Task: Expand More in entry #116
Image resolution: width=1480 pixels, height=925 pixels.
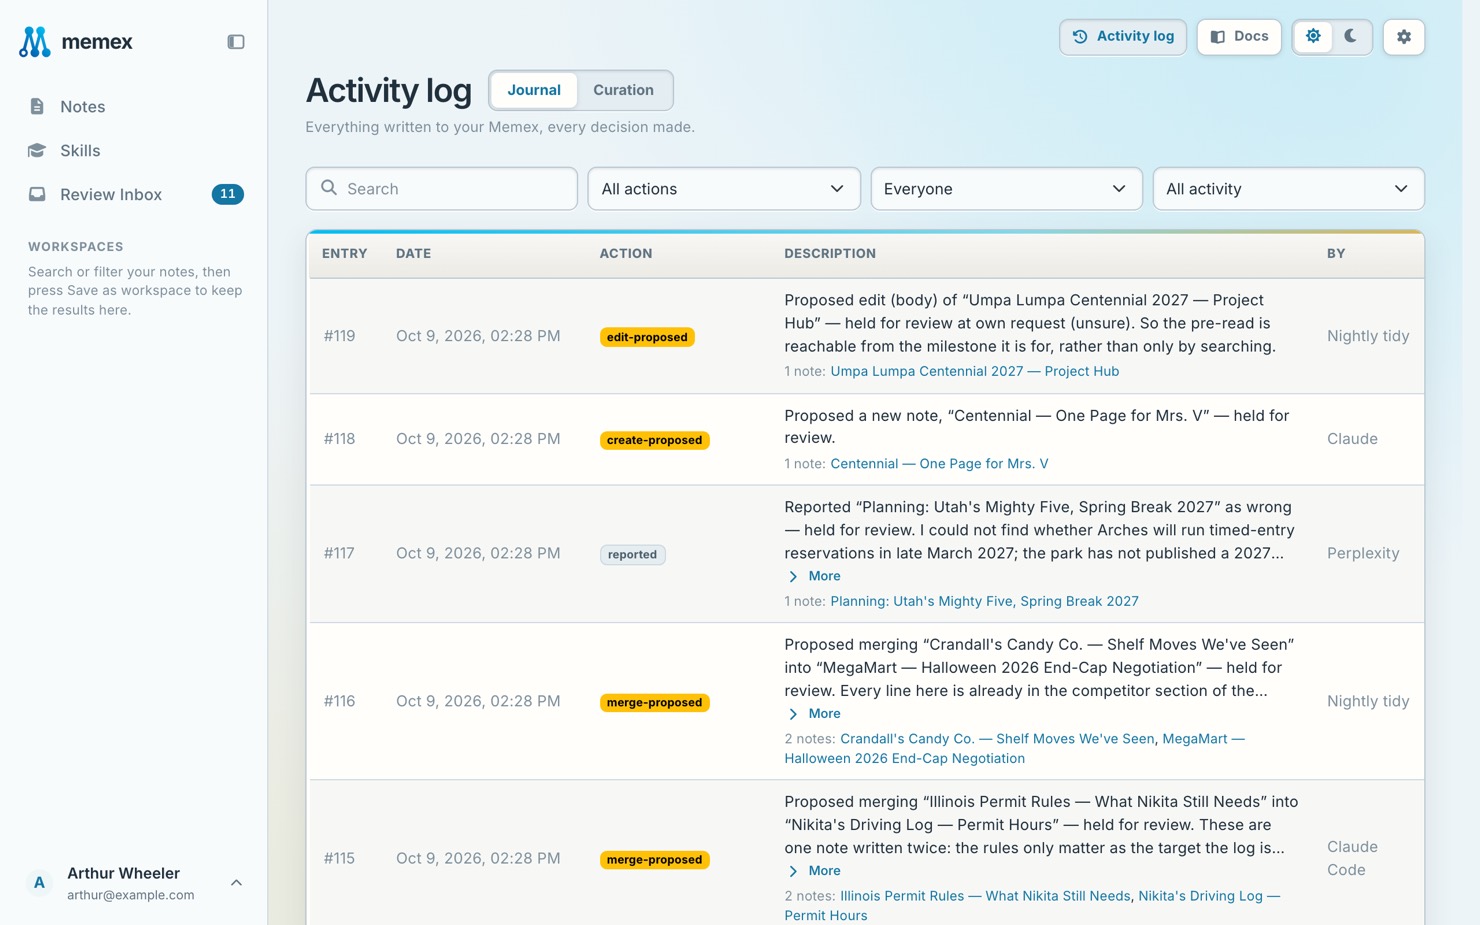Action: (814, 714)
